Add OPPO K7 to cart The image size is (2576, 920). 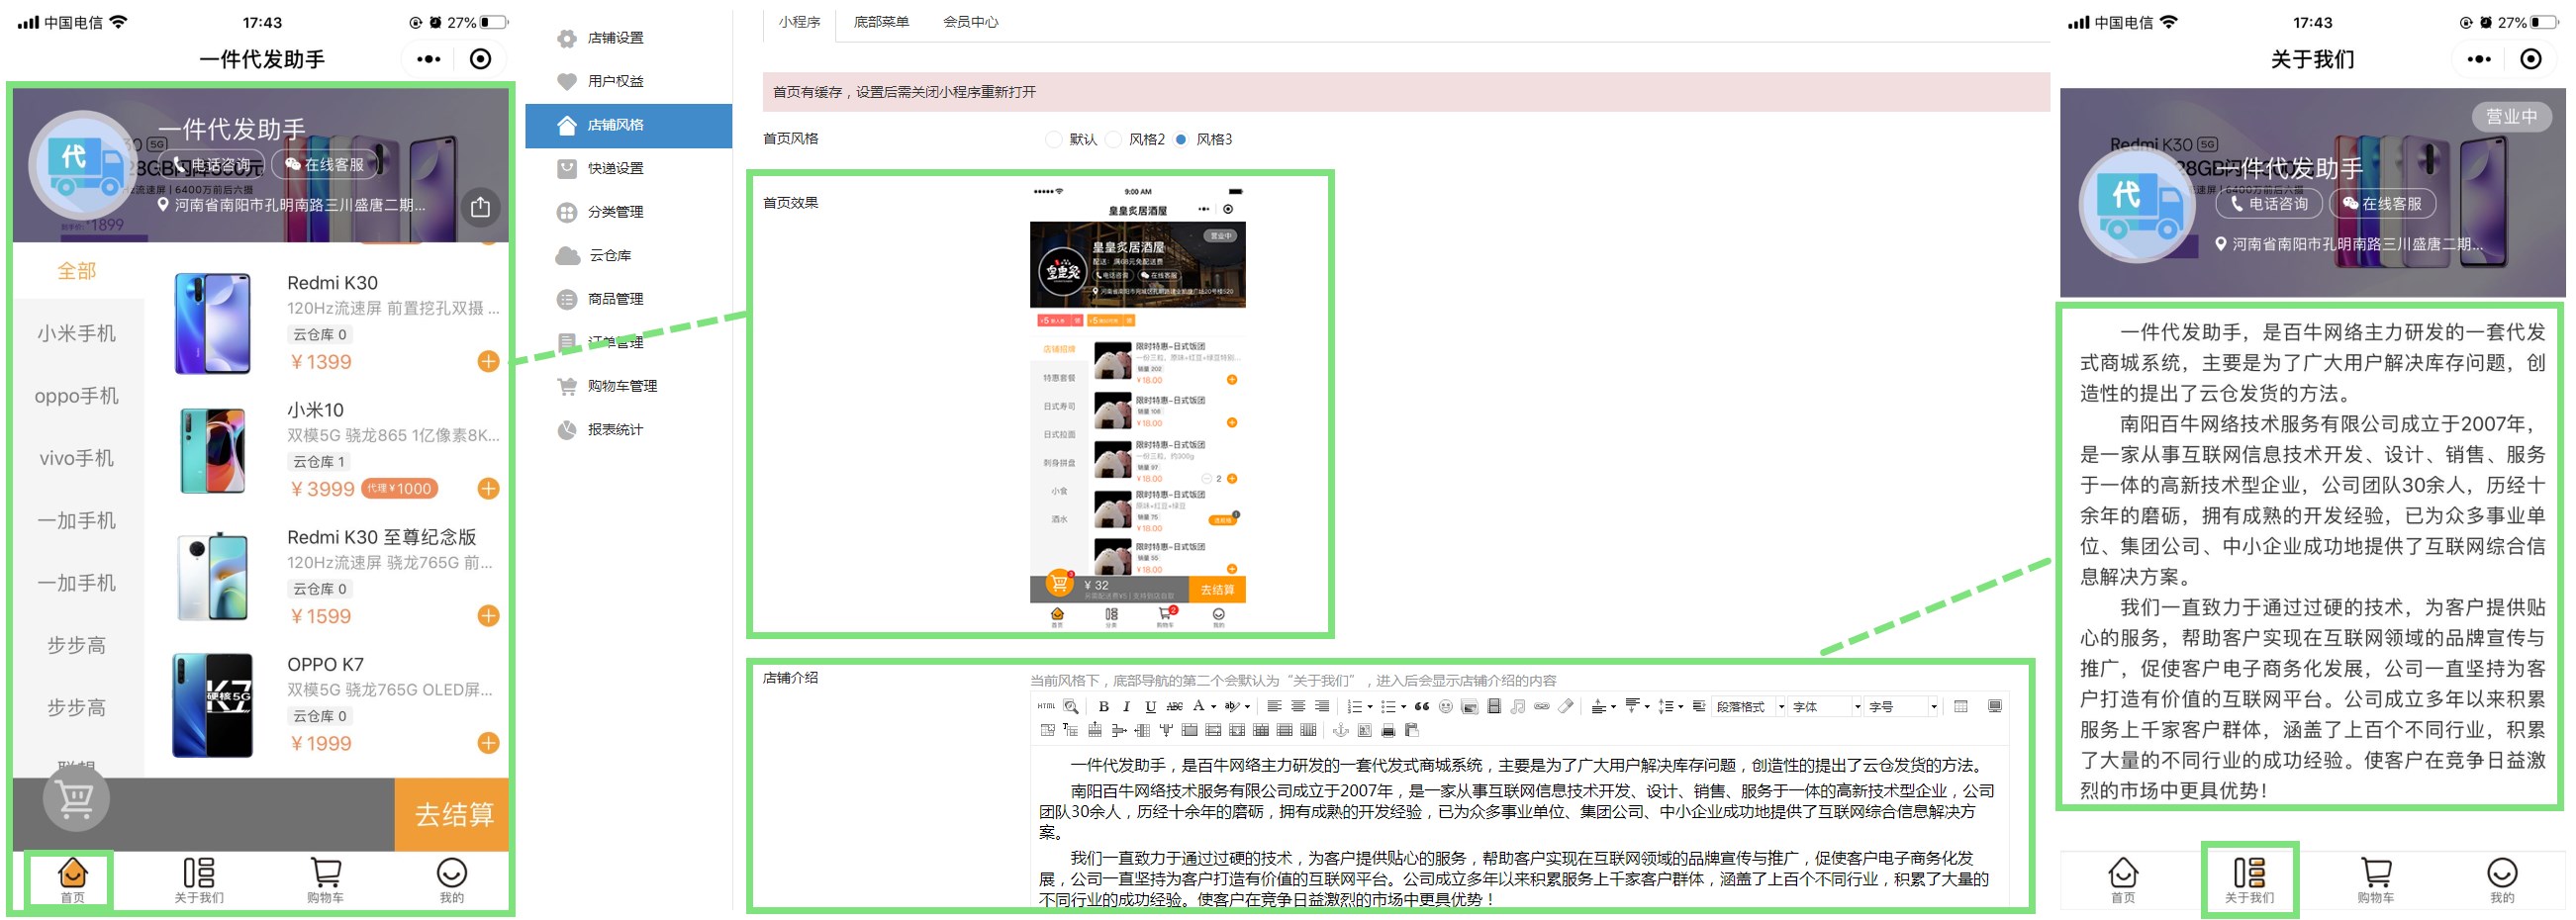(488, 742)
